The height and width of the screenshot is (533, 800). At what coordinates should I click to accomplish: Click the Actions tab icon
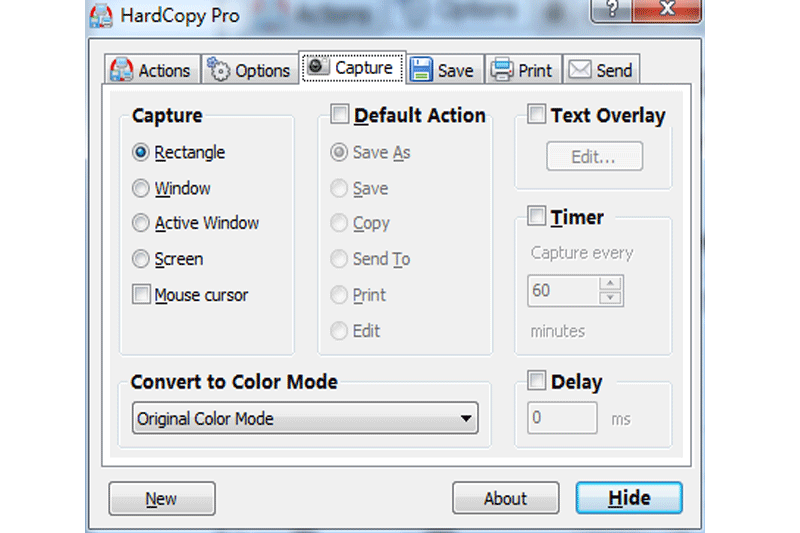coord(122,70)
